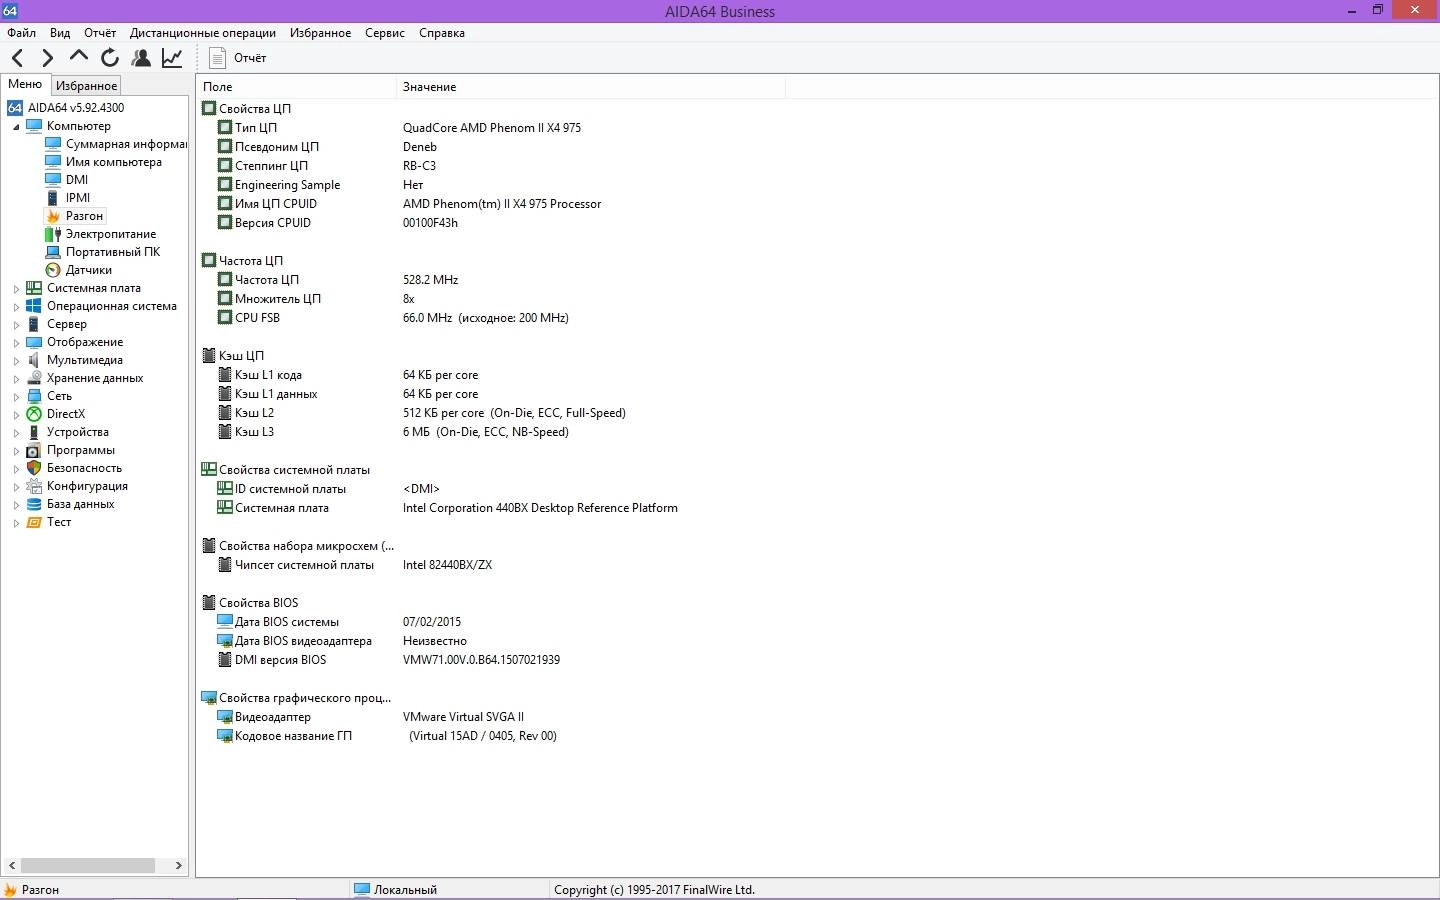Image resolution: width=1440 pixels, height=900 pixels.
Task: Click the Имя компьютера icon
Action: (x=53, y=162)
